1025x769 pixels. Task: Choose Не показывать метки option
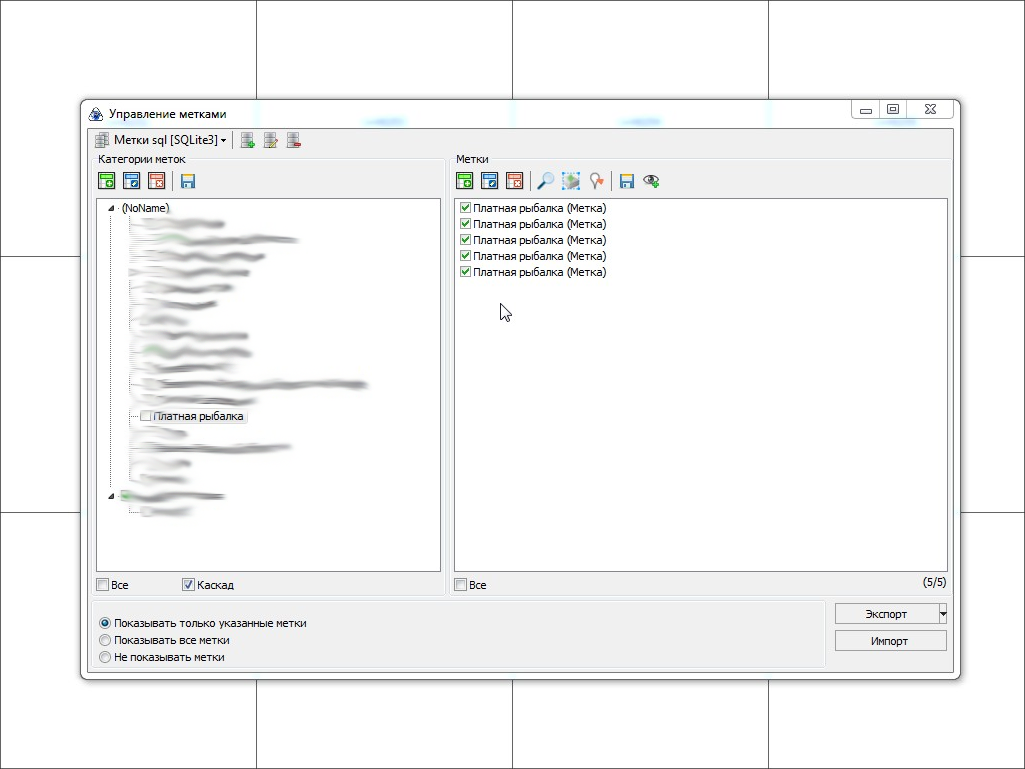(105, 657)
